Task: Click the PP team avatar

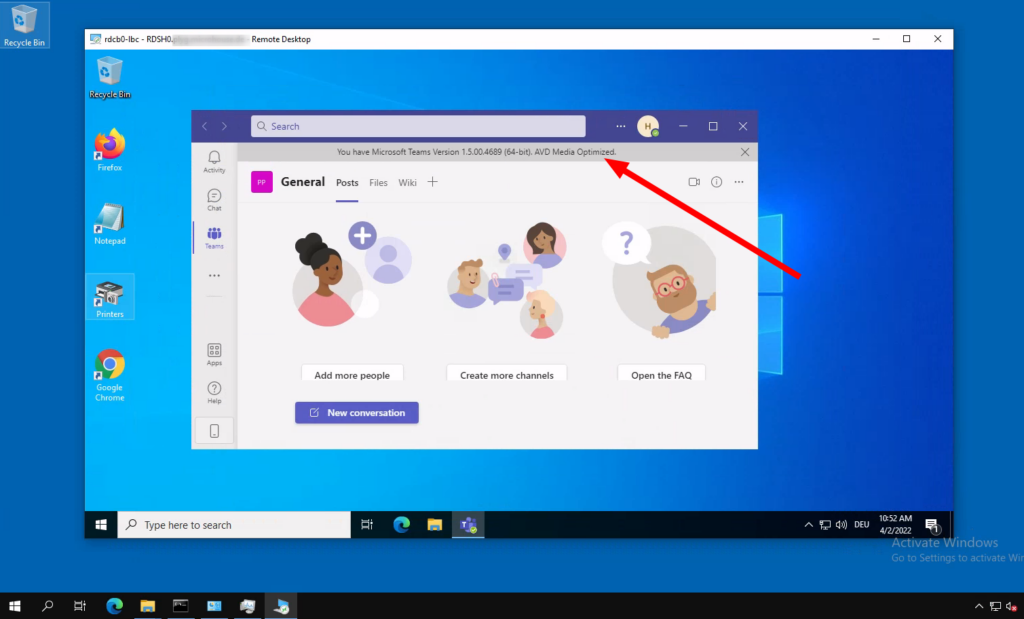Action: point(262,182)
